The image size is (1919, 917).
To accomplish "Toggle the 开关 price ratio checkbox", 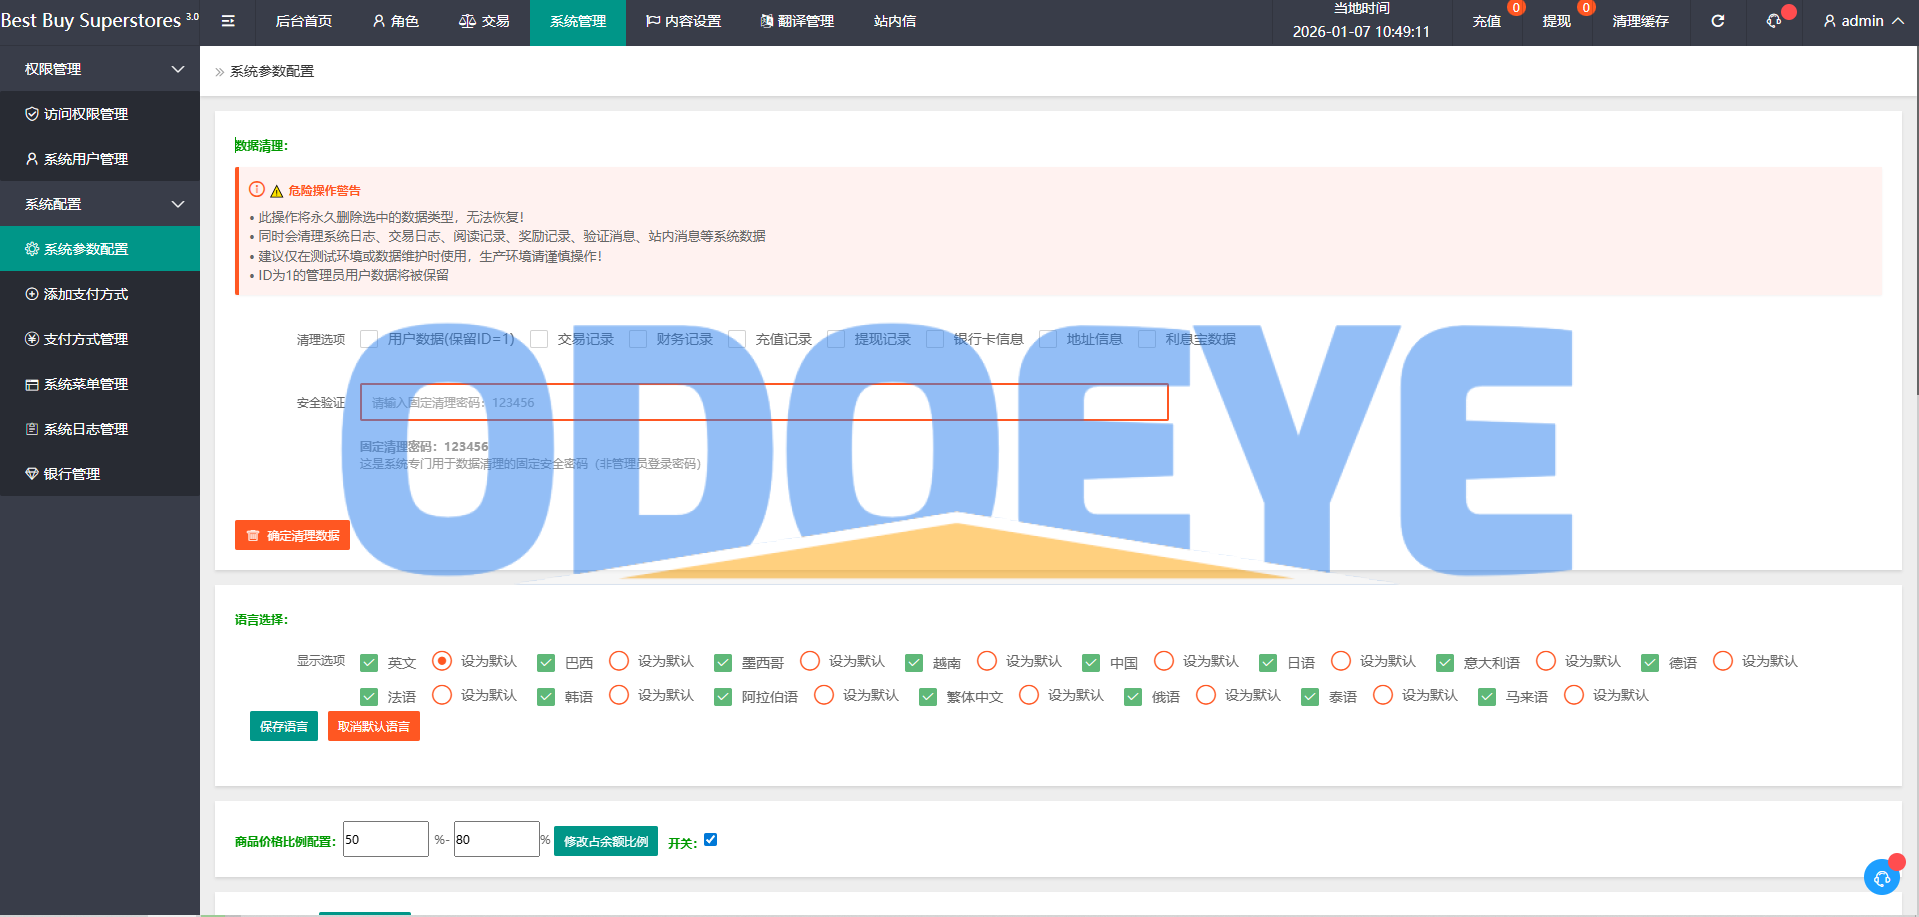I will (710, 840).
